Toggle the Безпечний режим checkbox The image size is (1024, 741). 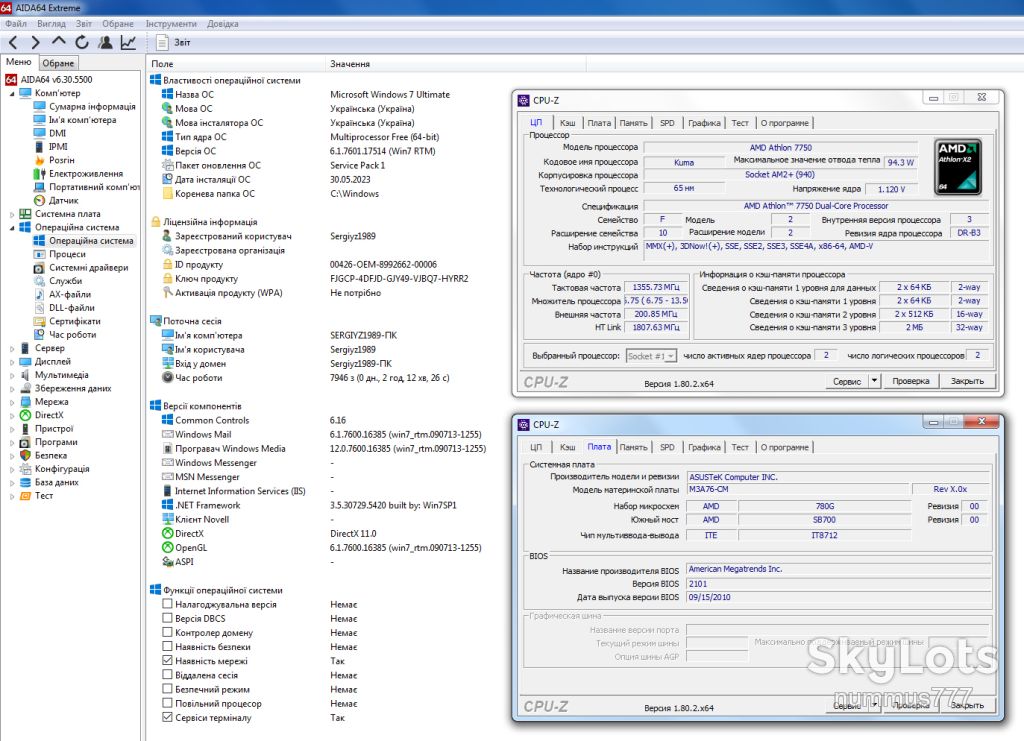click(167, 689)
